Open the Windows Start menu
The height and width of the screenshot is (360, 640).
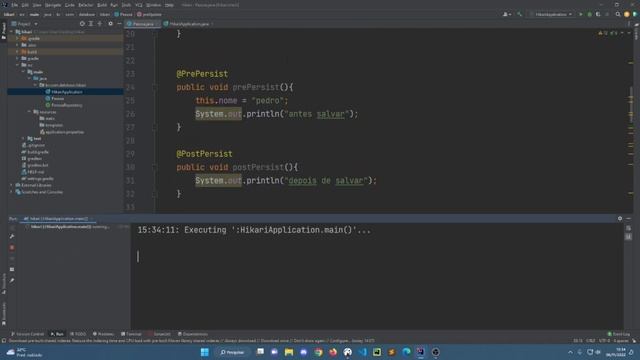[204, 352]
